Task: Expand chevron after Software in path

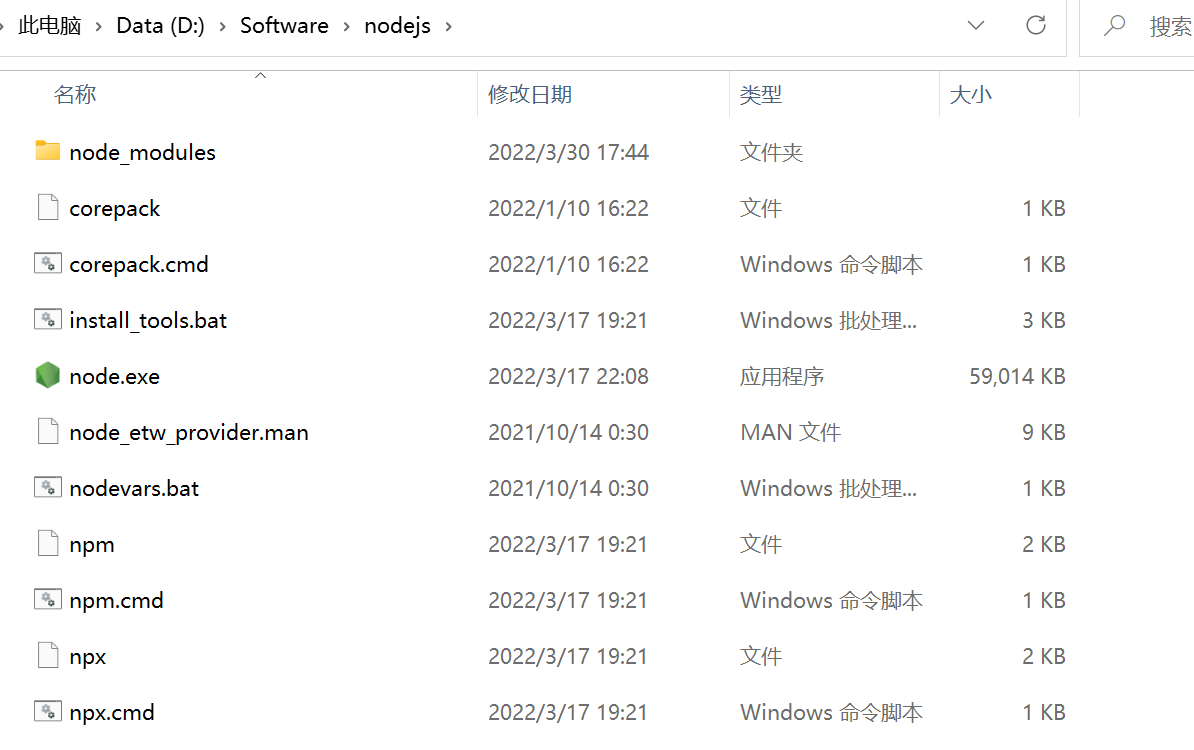Action: (x=346, y=27)
